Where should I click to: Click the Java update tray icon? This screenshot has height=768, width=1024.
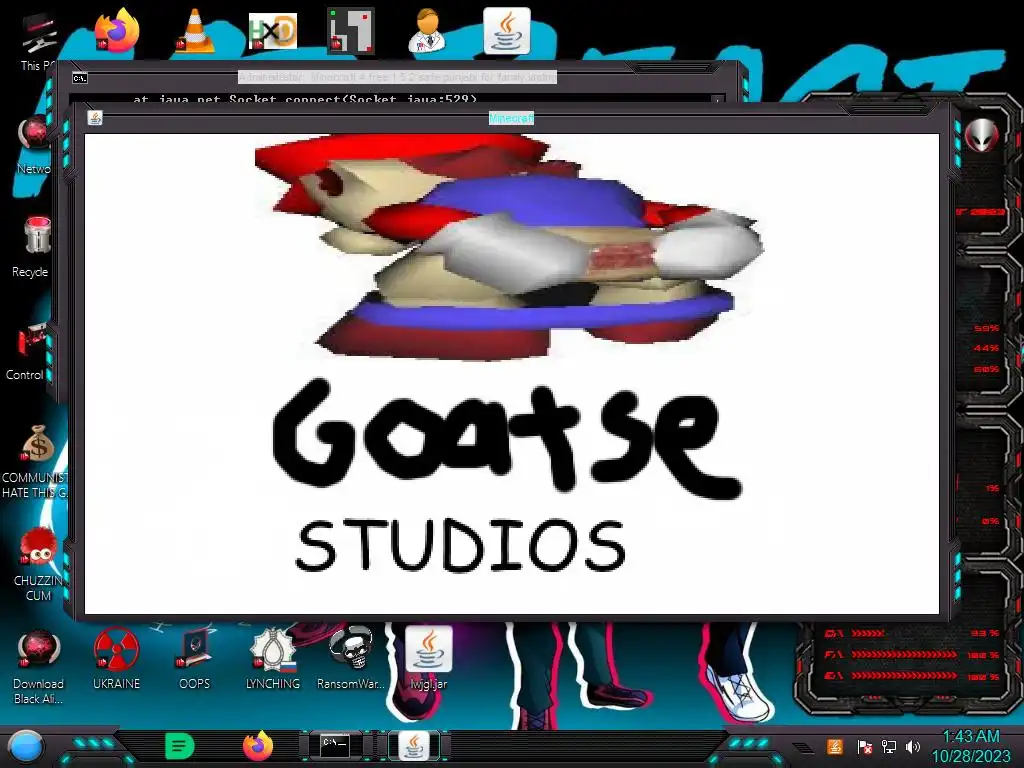835,746
